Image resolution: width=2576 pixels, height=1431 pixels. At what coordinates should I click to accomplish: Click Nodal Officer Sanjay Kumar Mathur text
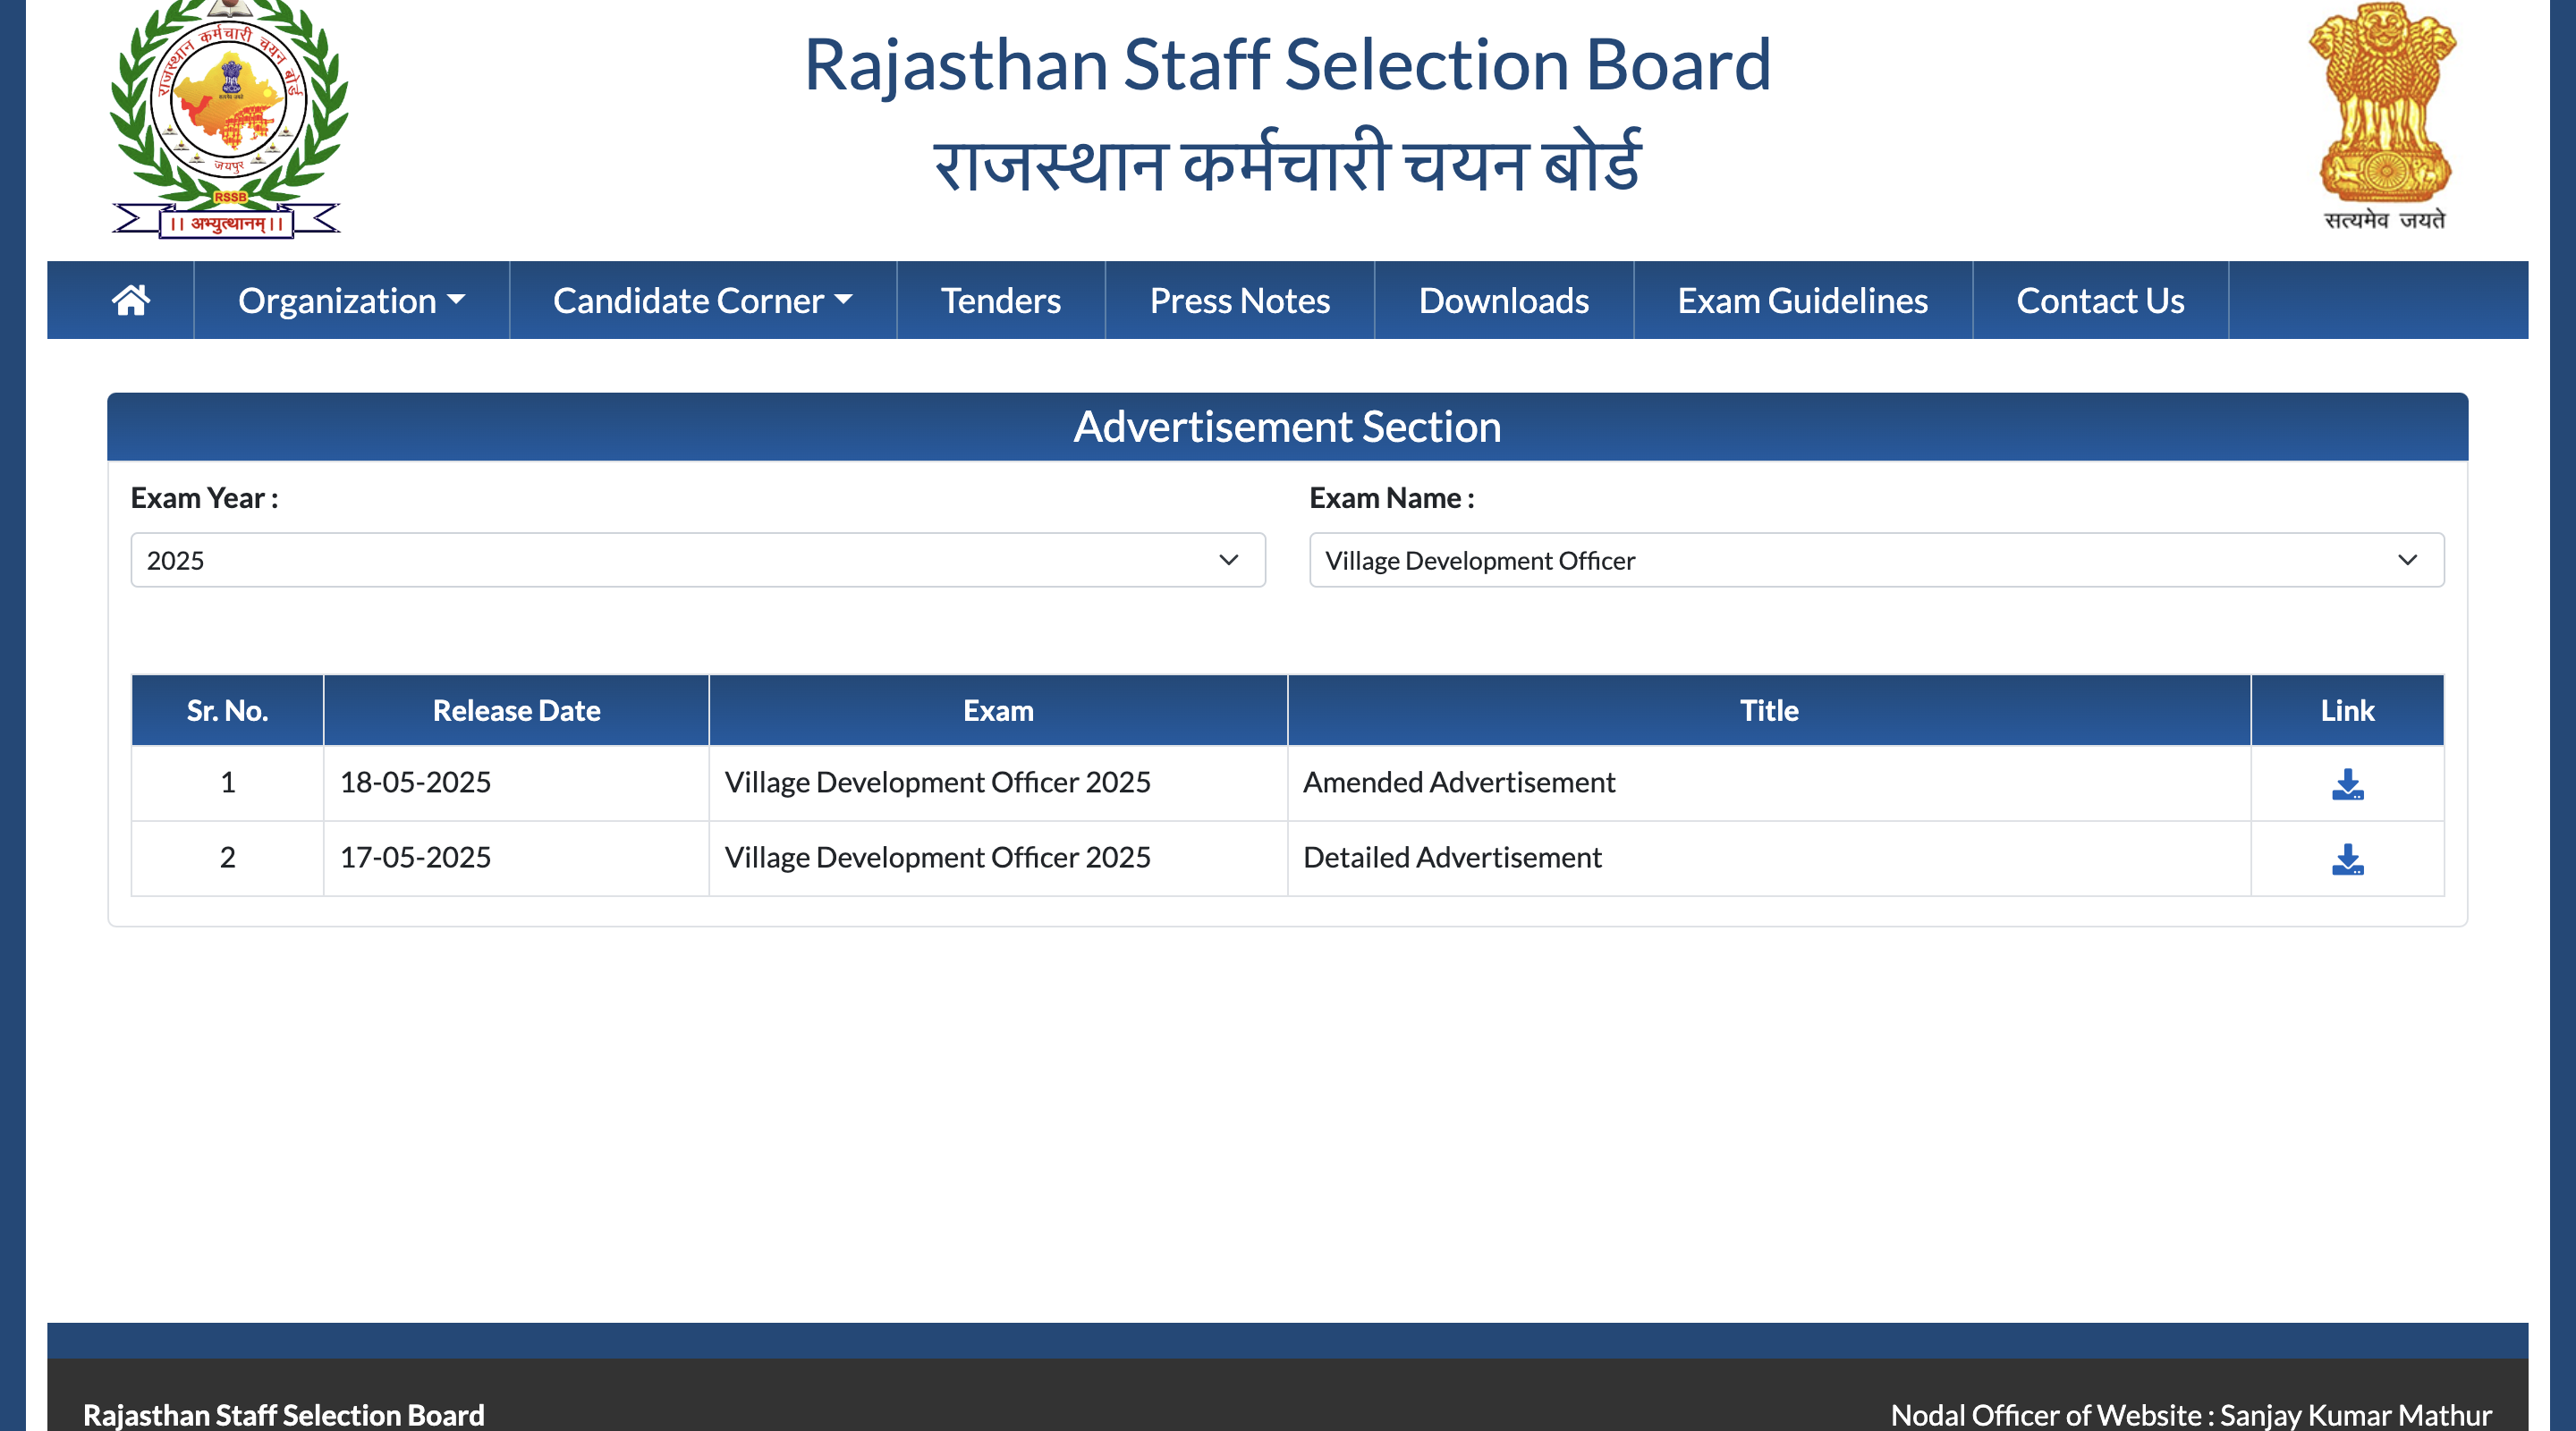click(2191, 1415)
